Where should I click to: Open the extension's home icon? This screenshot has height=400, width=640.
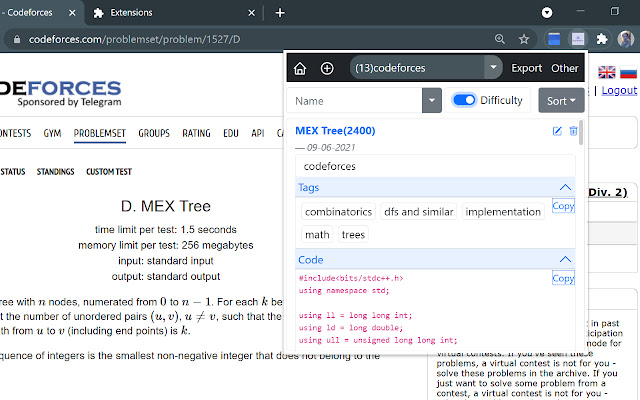point(300,68)
